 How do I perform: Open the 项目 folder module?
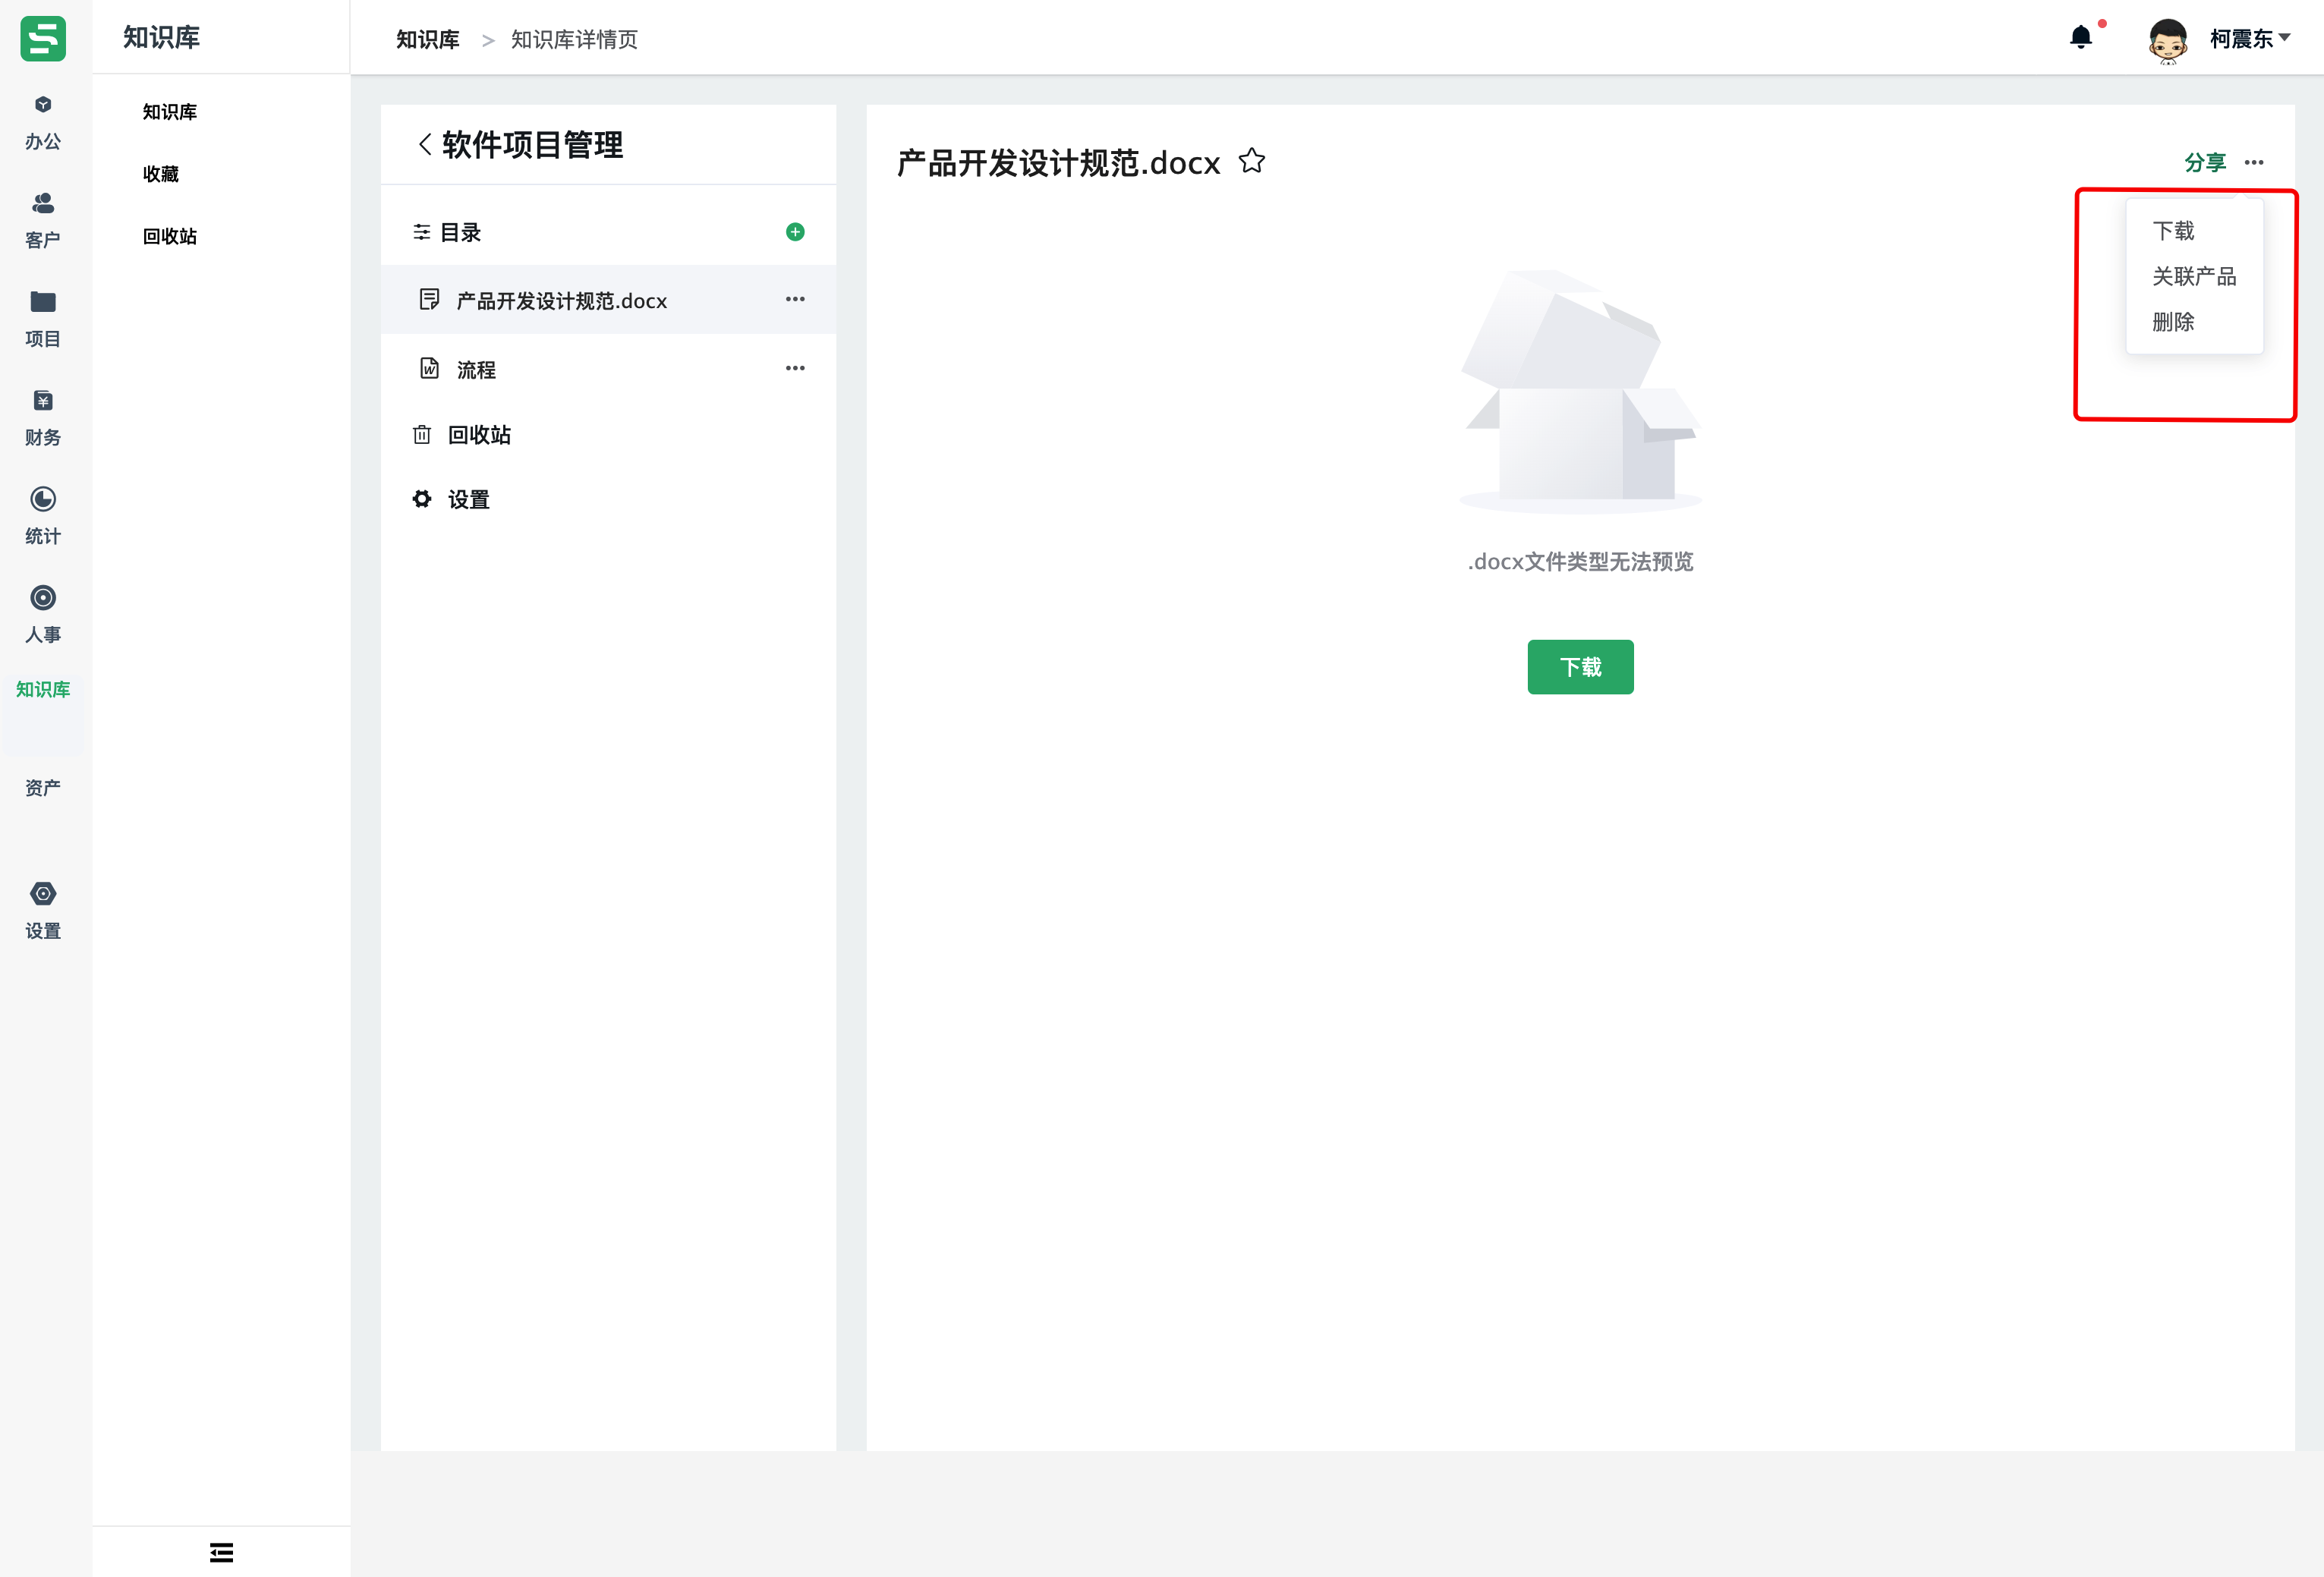43,319
